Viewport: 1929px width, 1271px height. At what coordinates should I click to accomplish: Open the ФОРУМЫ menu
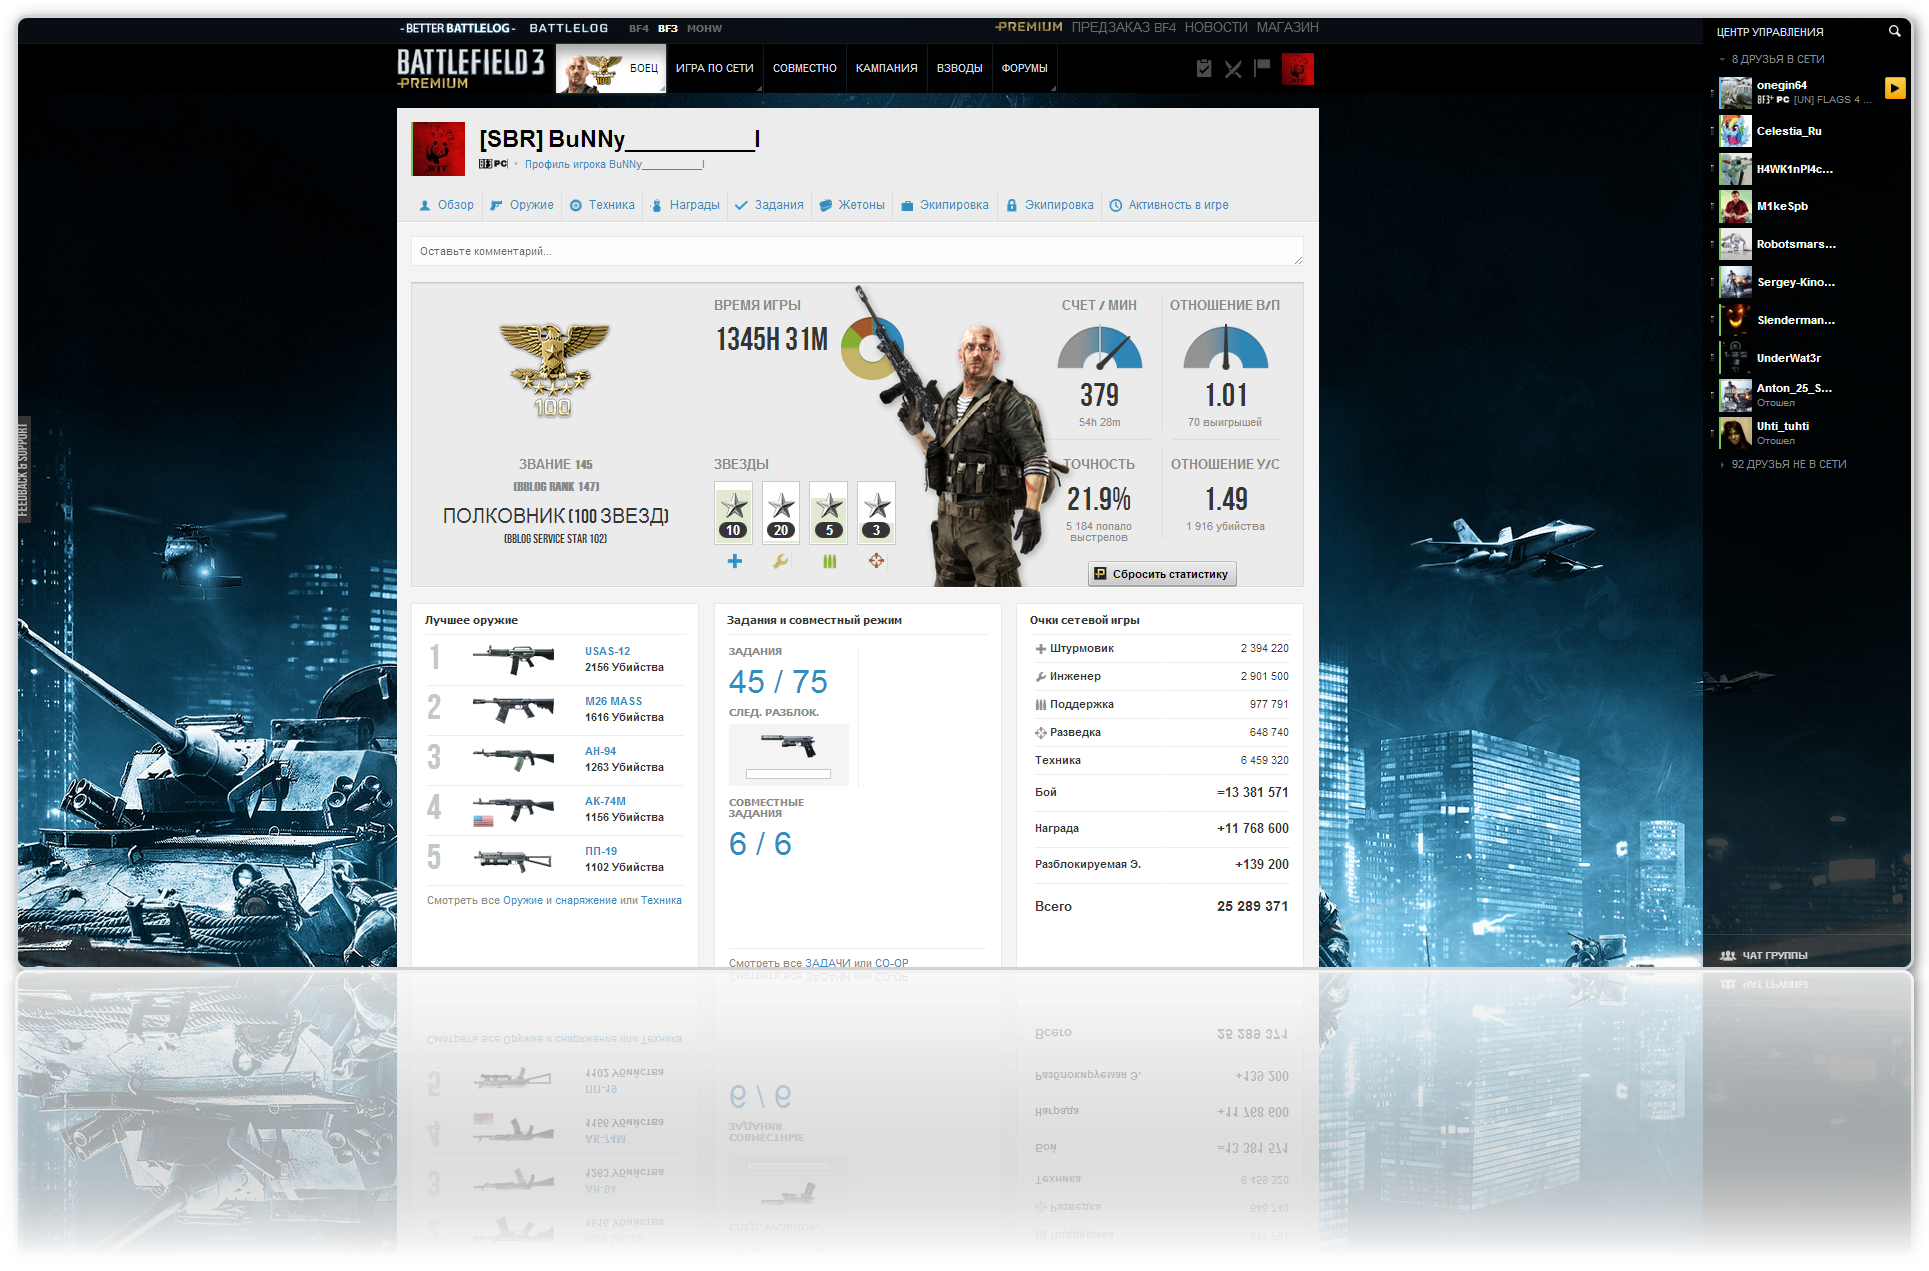(1025, 69)
